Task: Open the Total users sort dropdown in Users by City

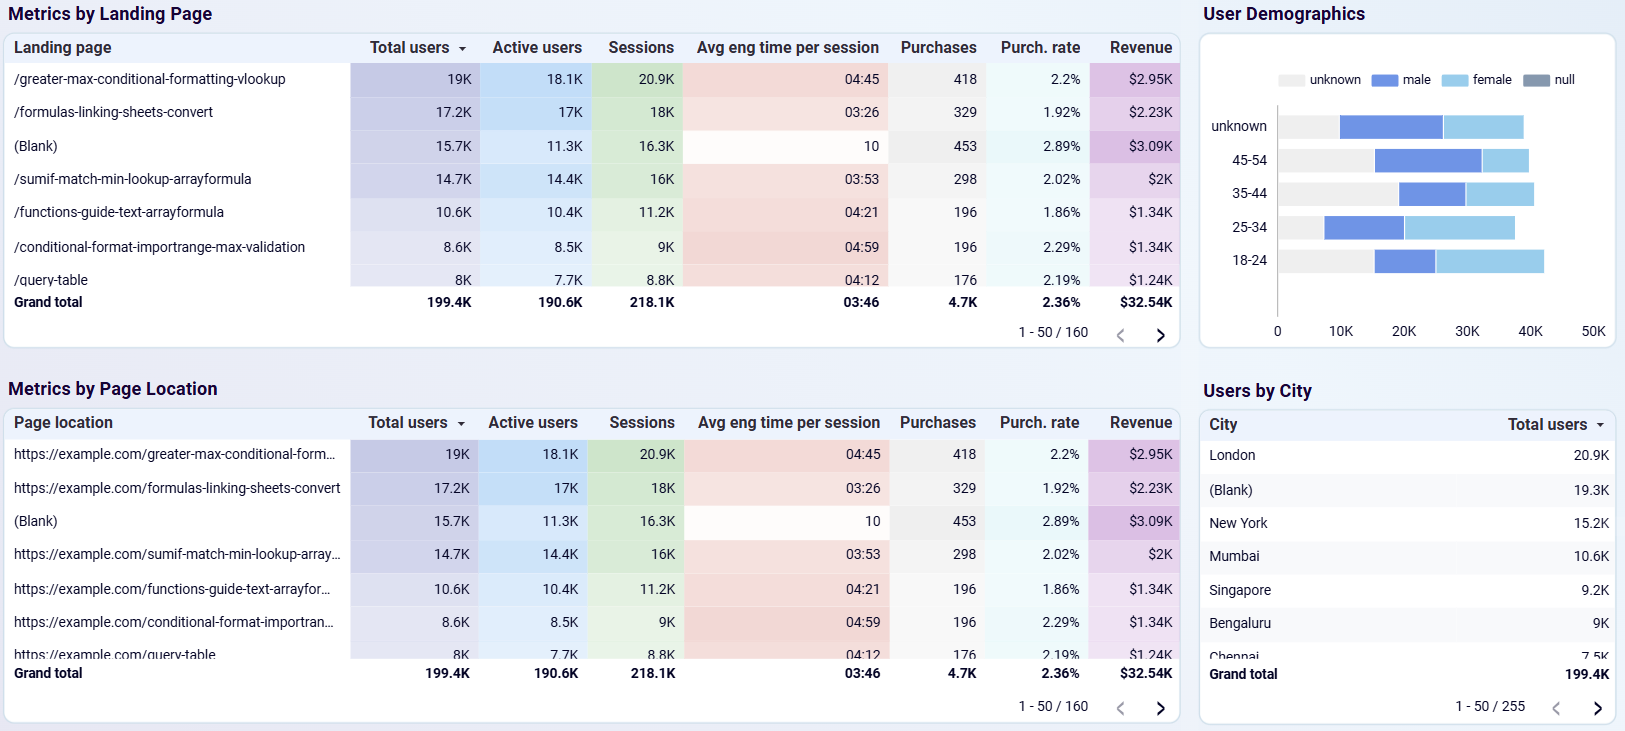Action: (x=1602, y=424)
